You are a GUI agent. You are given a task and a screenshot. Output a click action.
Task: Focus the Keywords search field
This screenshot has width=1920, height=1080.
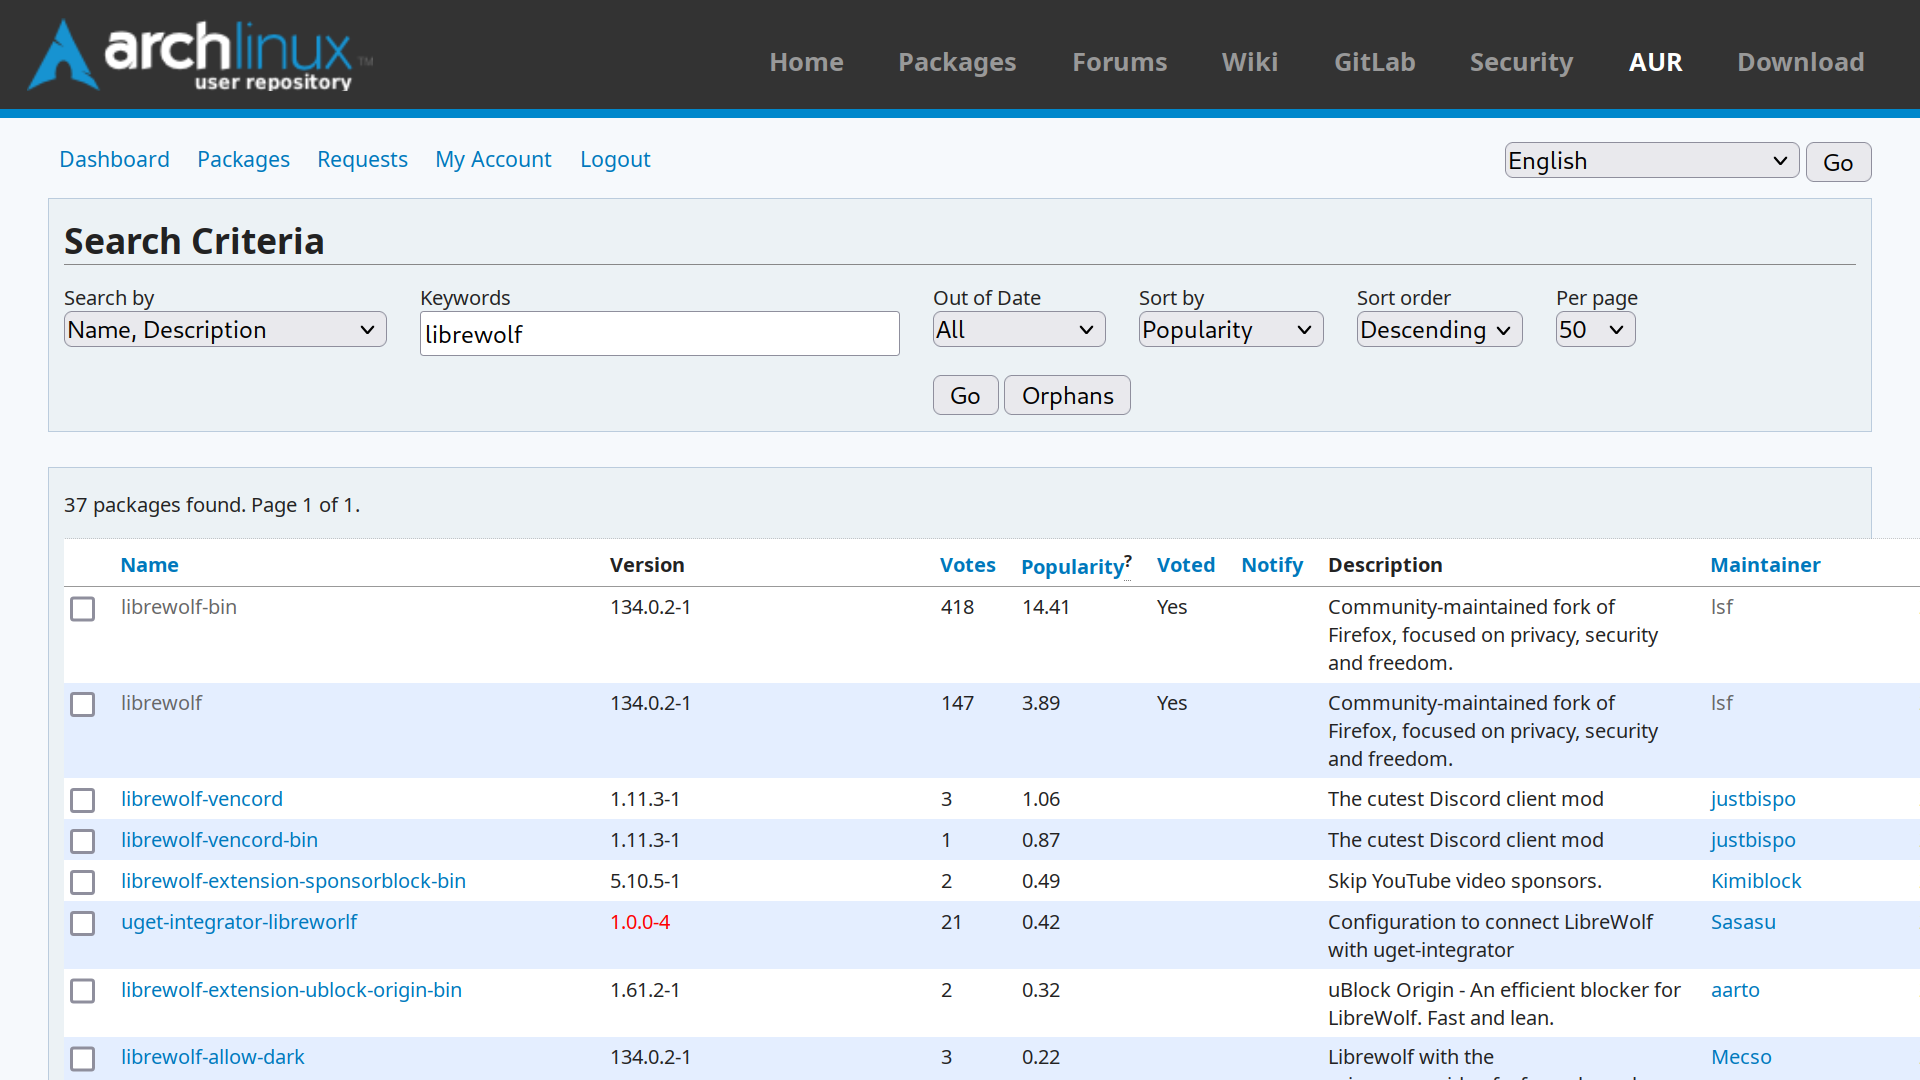point(660,334)
